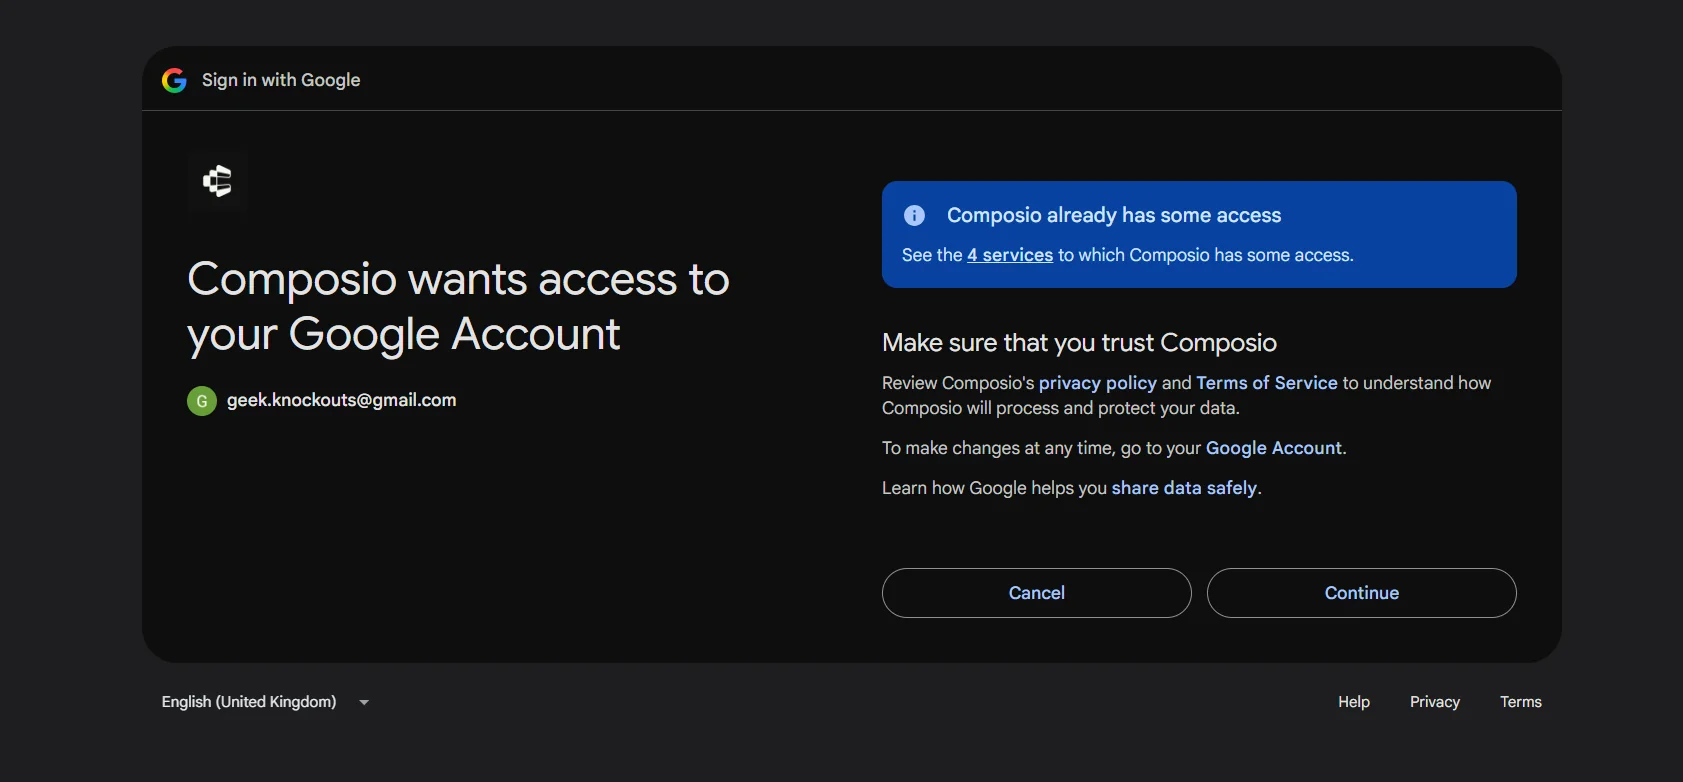Continue to grant Composio access
This screenshot has height=782, width=1683.
tap(1362, 593)
